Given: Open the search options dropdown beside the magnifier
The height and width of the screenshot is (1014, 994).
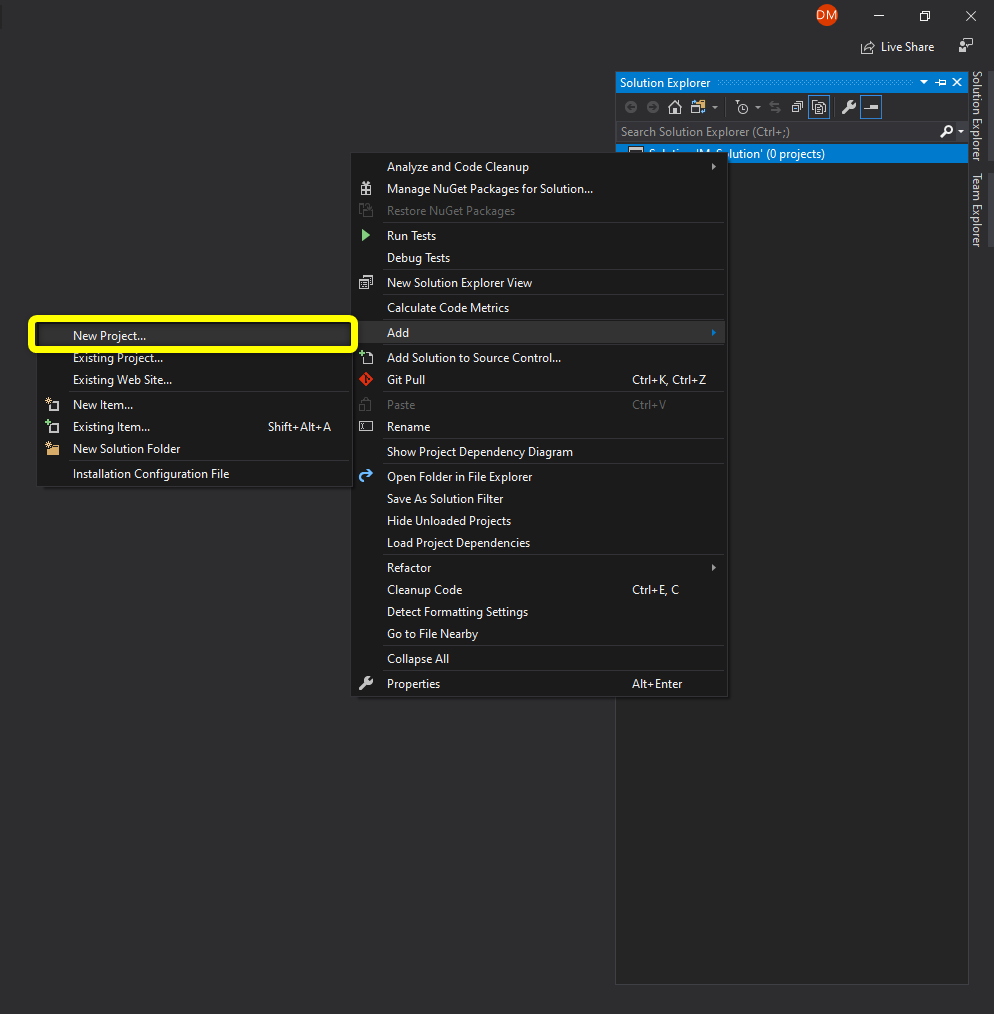Looking at the screenshot, I should (x=958, y=131).
